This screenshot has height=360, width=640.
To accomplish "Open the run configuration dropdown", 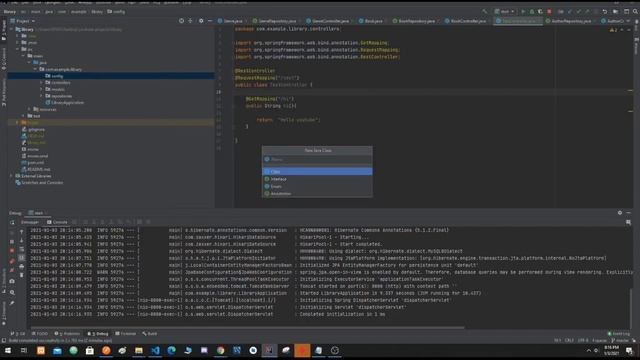I will (x=504, y=11).
